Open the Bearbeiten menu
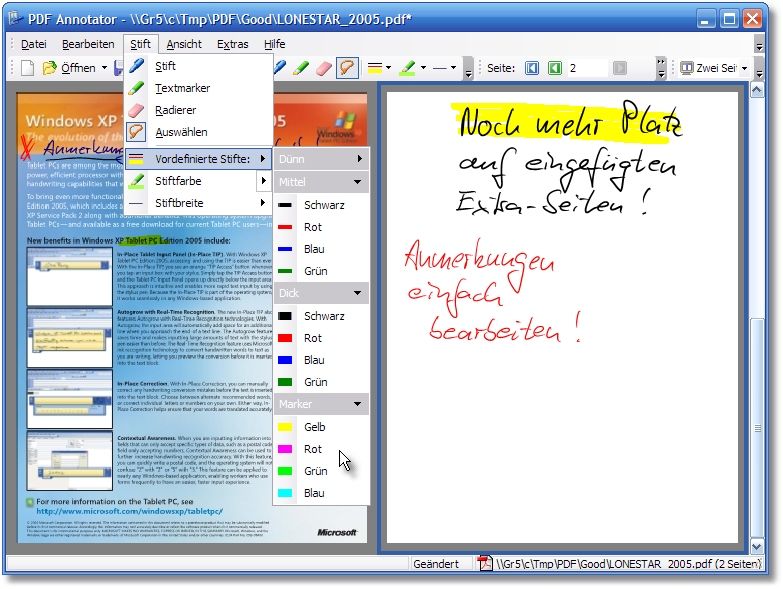This screenshot has height=589, width=783. coord(88,44)
